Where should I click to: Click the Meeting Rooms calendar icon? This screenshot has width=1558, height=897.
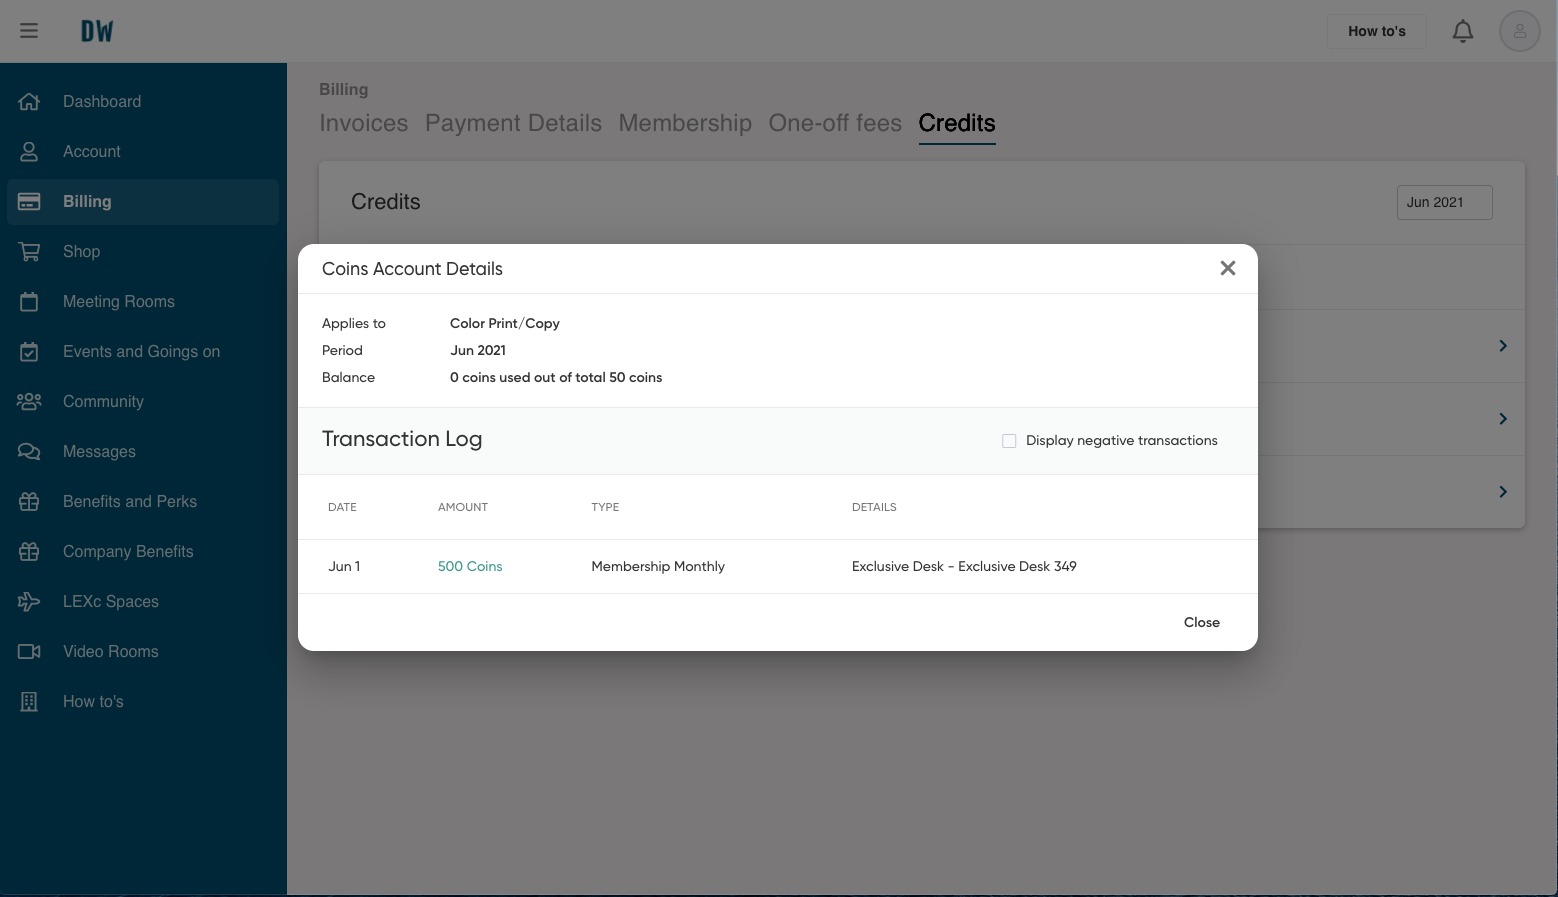pos(29,302)
